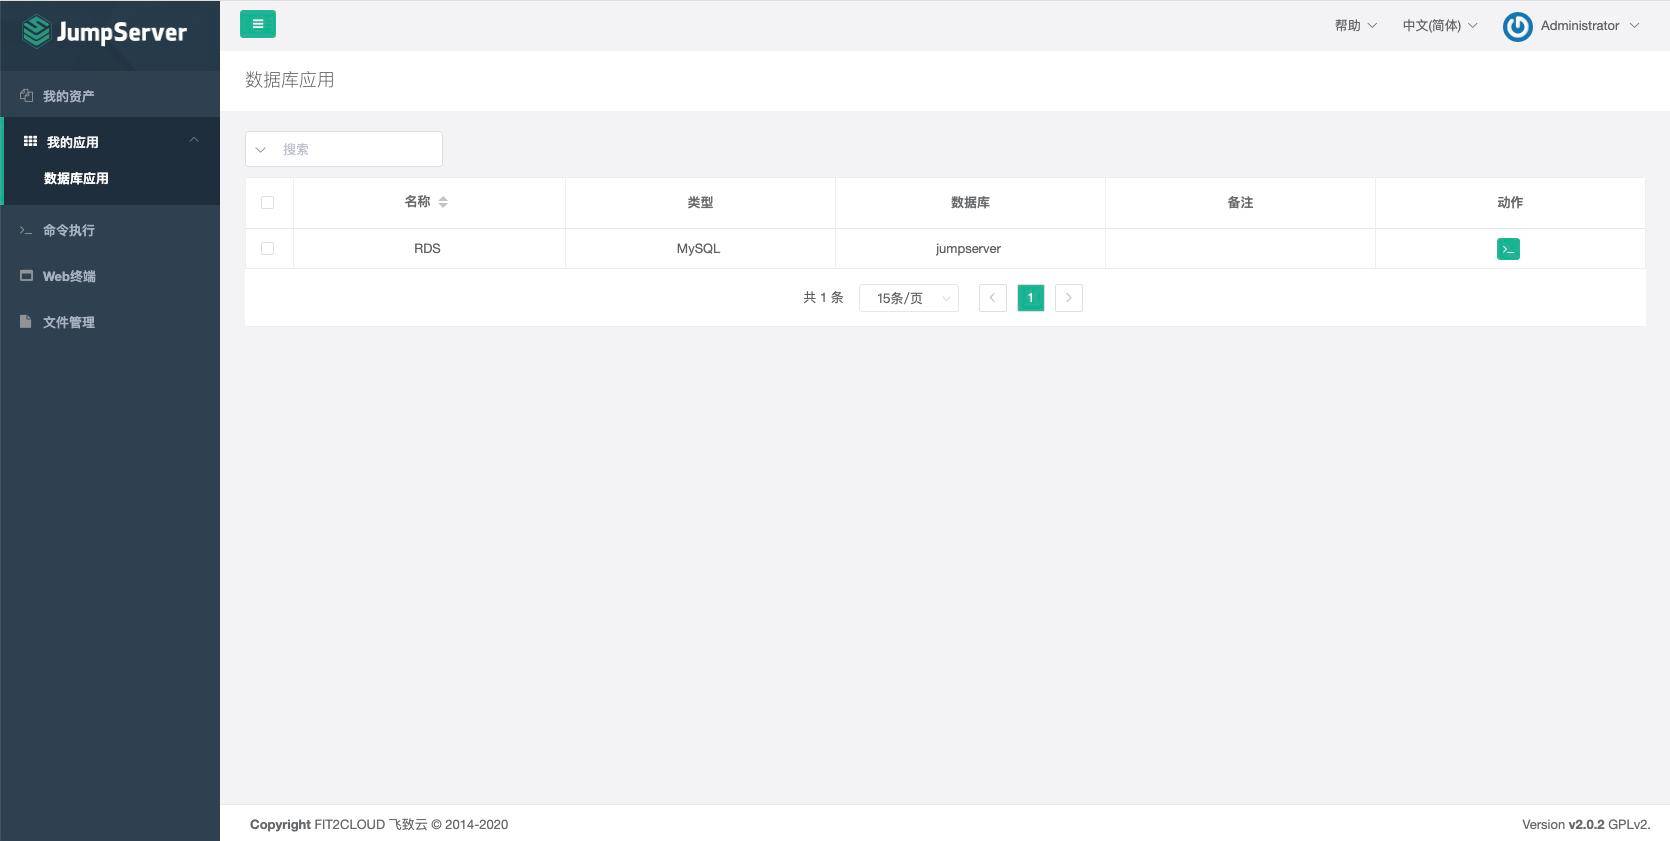Toggle the sidebar hamburger menu button

pos(258,24)
